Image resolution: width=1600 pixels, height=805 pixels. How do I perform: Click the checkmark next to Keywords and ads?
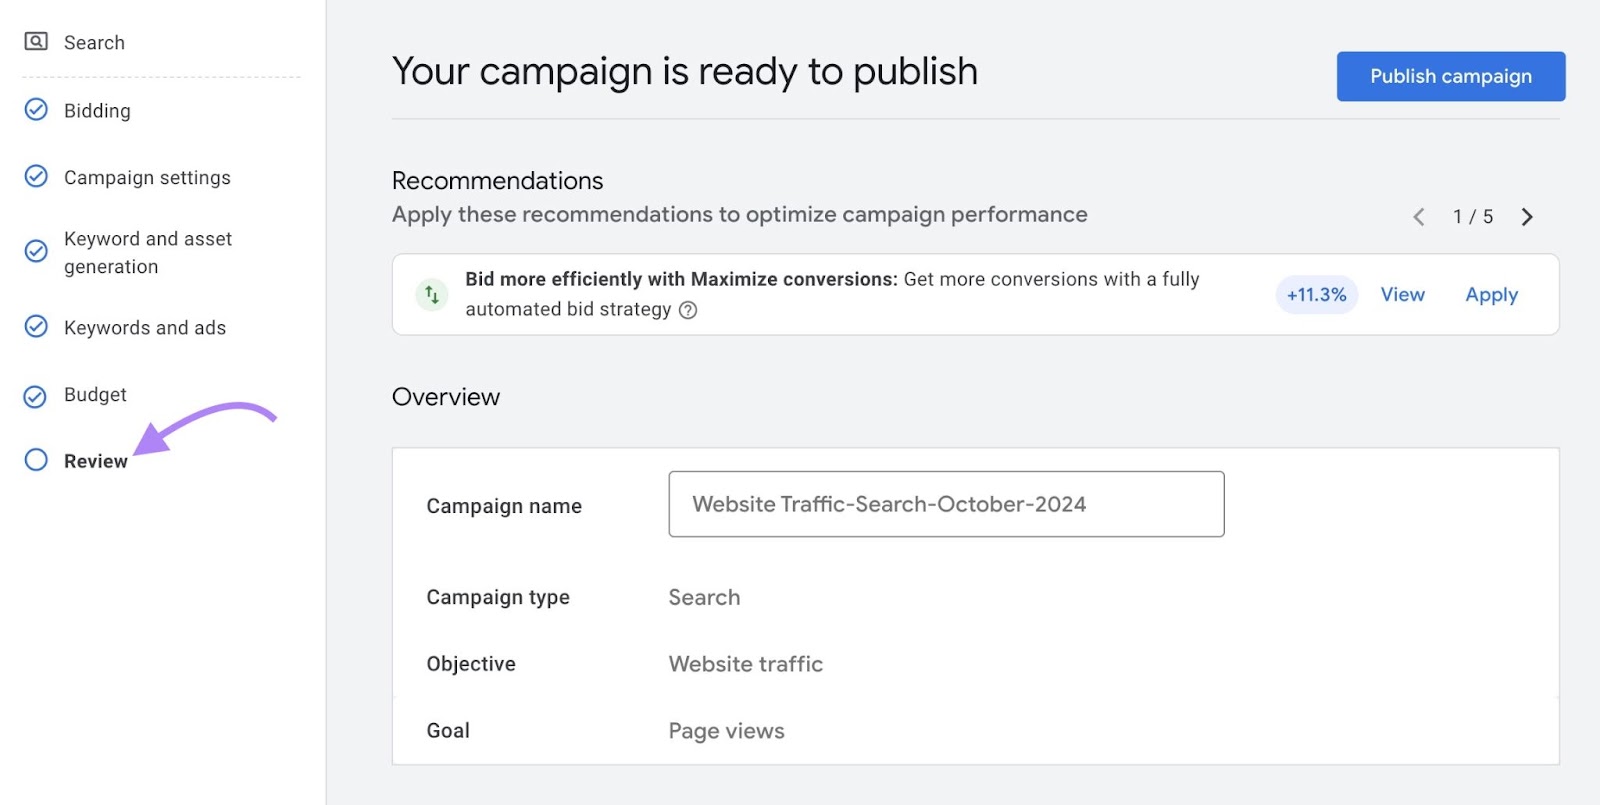tap(36, 327)
